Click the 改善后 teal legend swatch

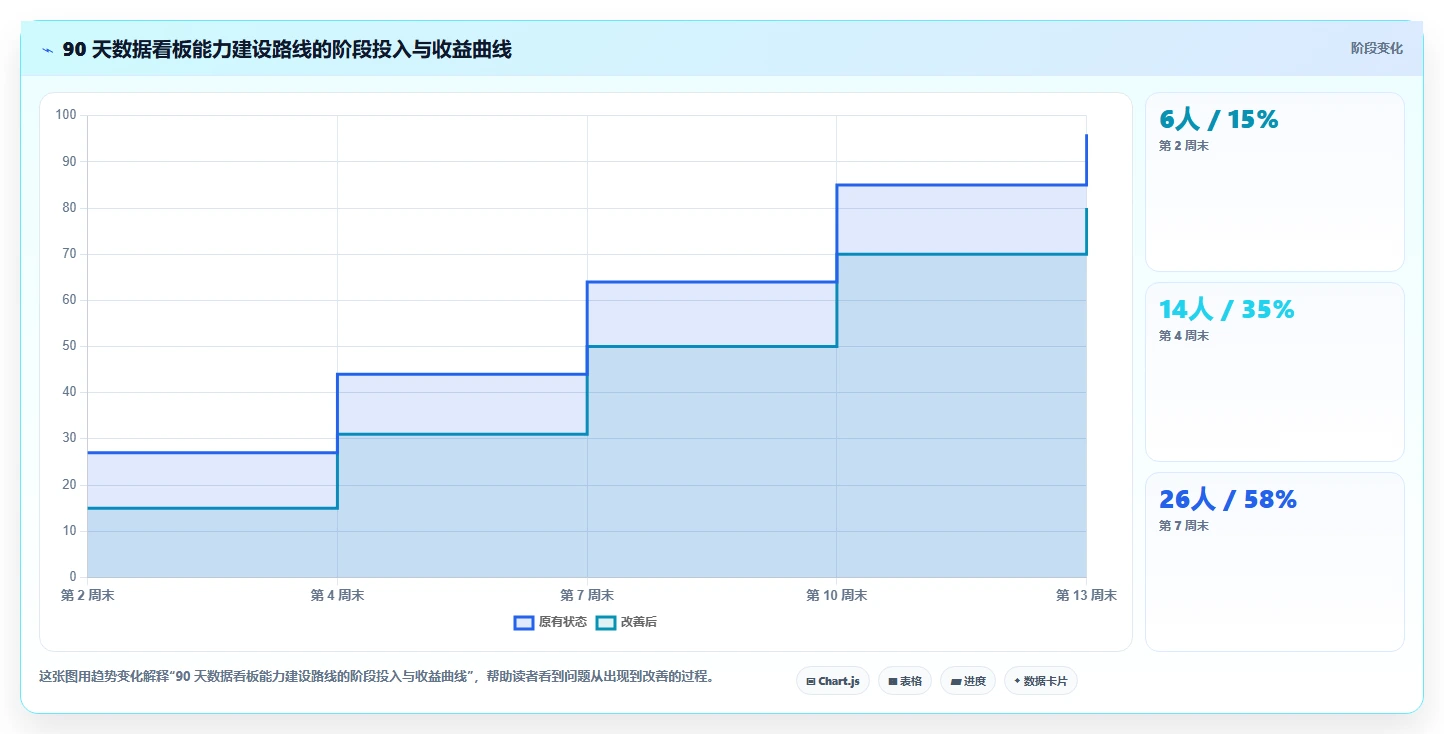(606, 622)
